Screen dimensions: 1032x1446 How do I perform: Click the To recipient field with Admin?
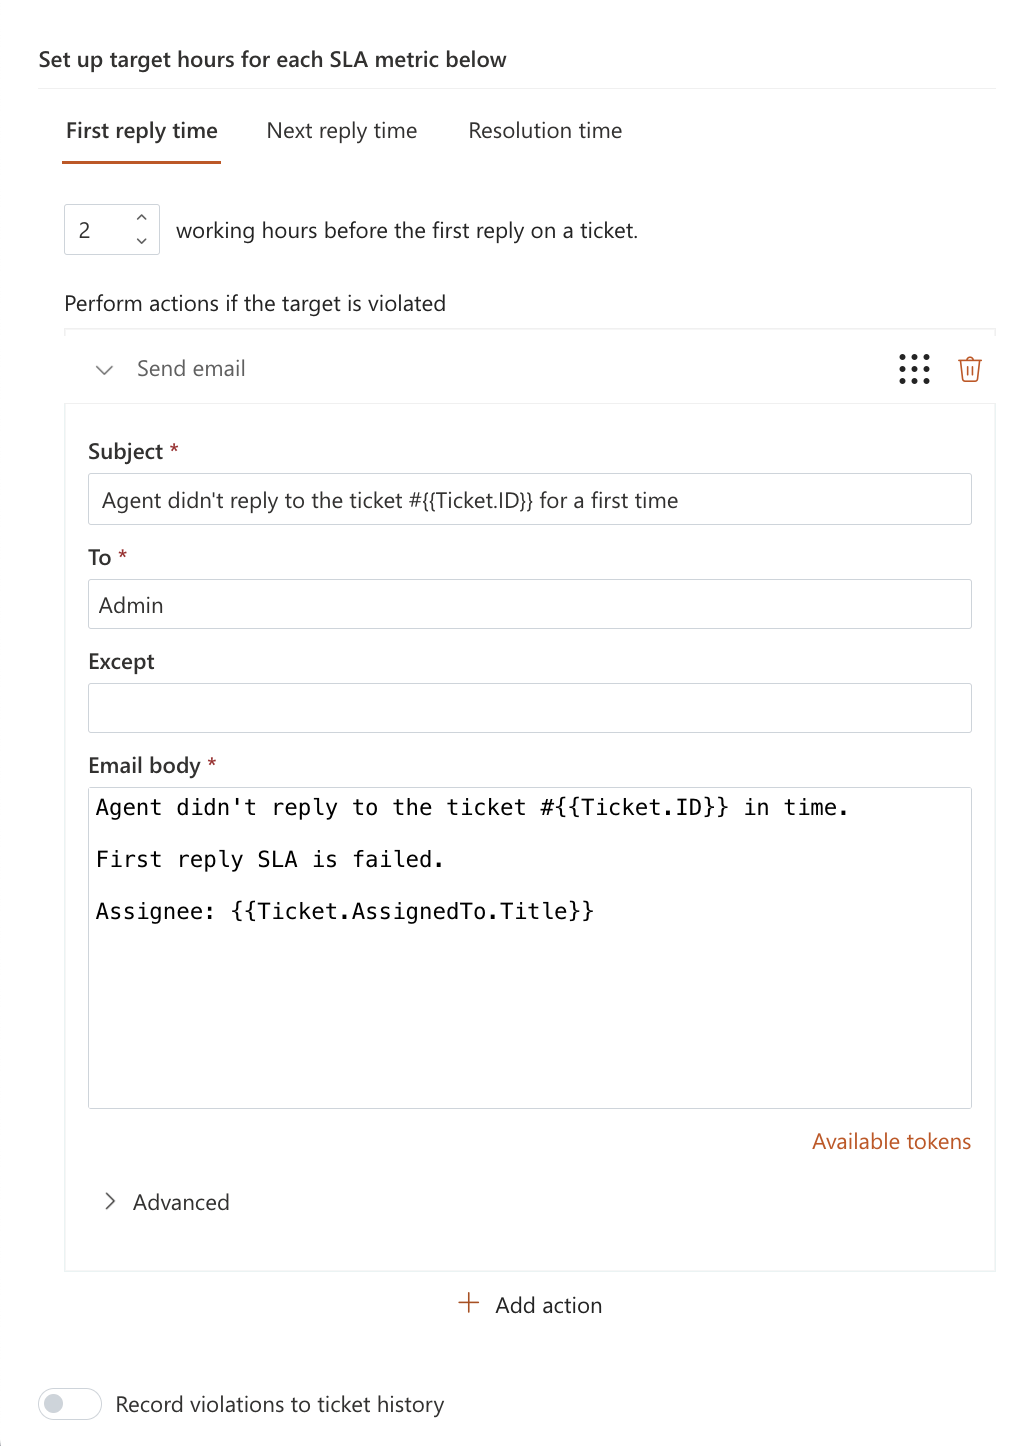530,605
